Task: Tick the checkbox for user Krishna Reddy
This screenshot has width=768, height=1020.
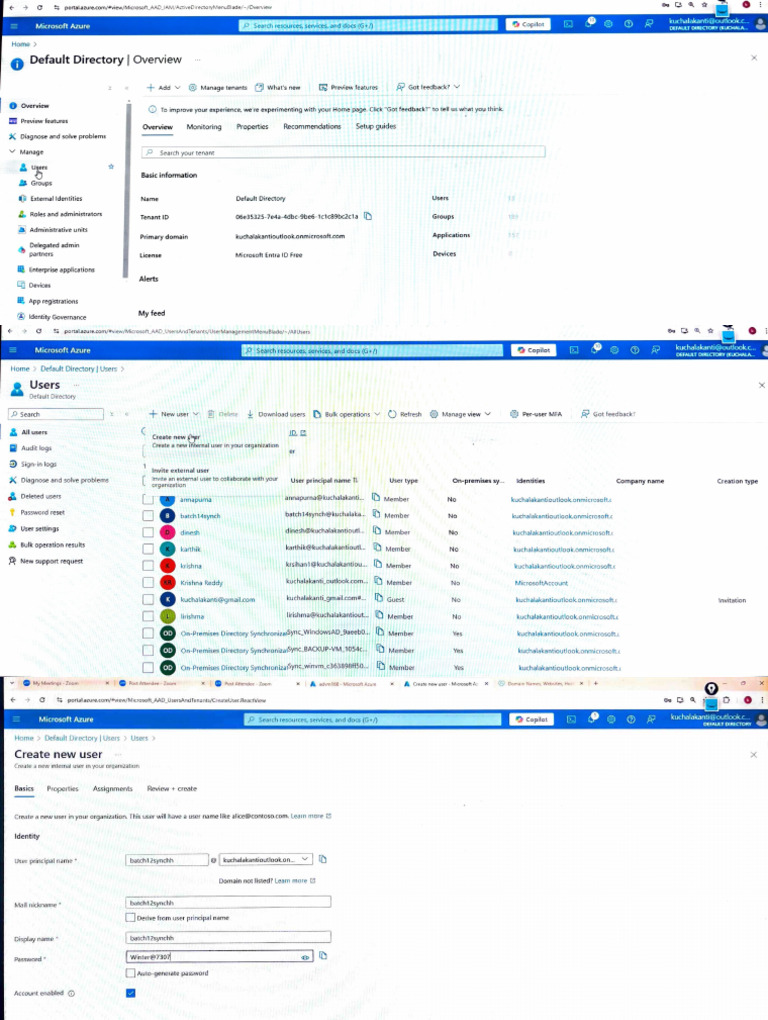Action: click(148, 582)
